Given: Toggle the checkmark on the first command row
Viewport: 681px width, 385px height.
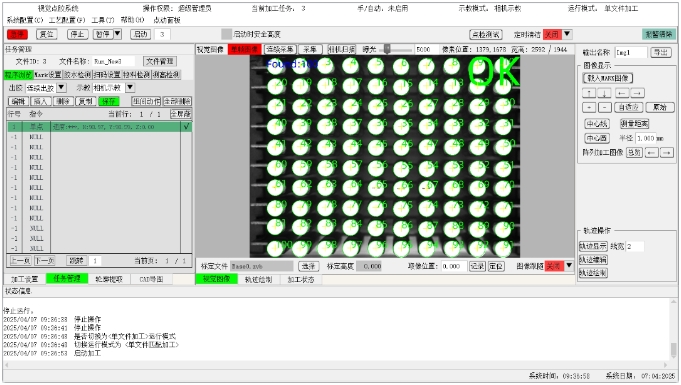Looking at the screenshot, I should pyautogui.click(x=186, y=127).
